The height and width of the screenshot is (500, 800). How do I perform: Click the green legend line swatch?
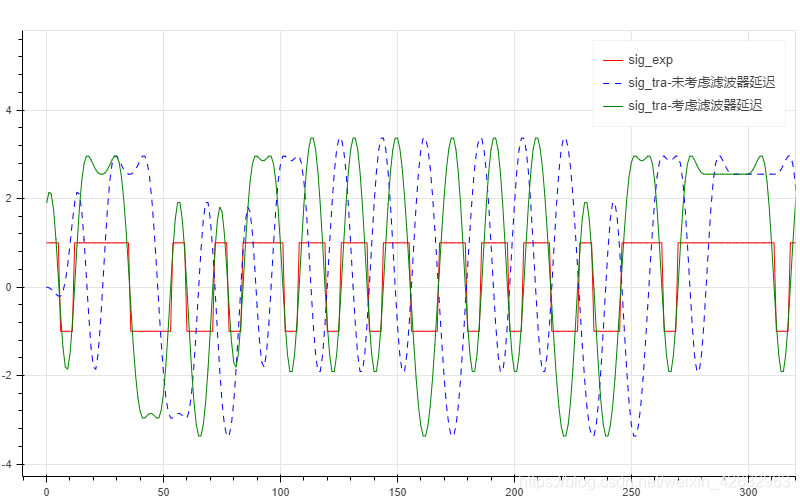pyautogui.click(x=613, y=106)
